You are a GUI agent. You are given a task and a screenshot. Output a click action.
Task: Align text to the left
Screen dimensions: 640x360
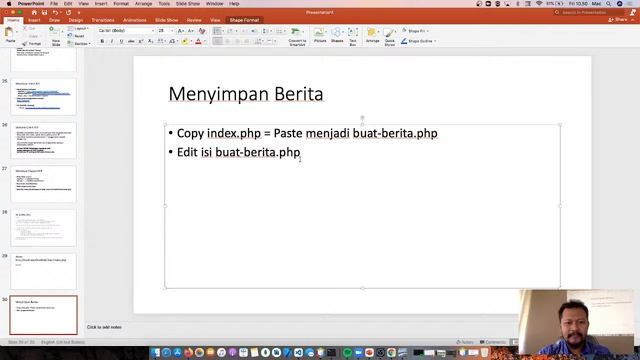point(218,41)
